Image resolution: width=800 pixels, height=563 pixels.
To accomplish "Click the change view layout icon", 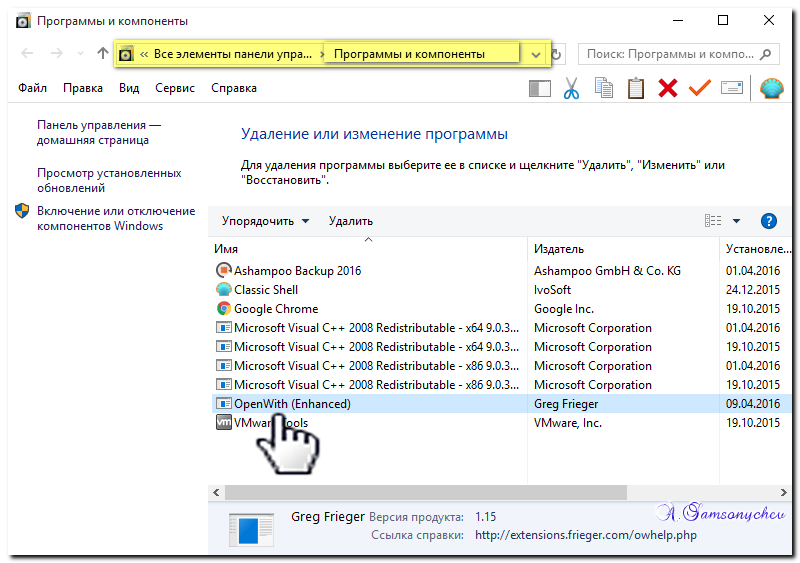I will 713,221.
